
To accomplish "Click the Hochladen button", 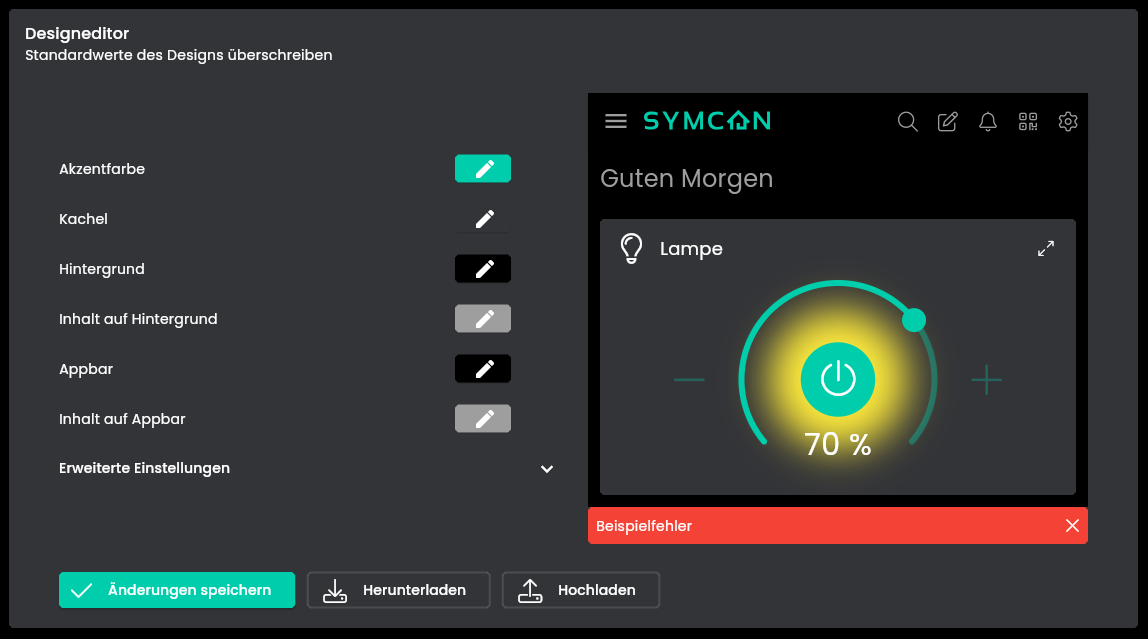I will 581,590.
